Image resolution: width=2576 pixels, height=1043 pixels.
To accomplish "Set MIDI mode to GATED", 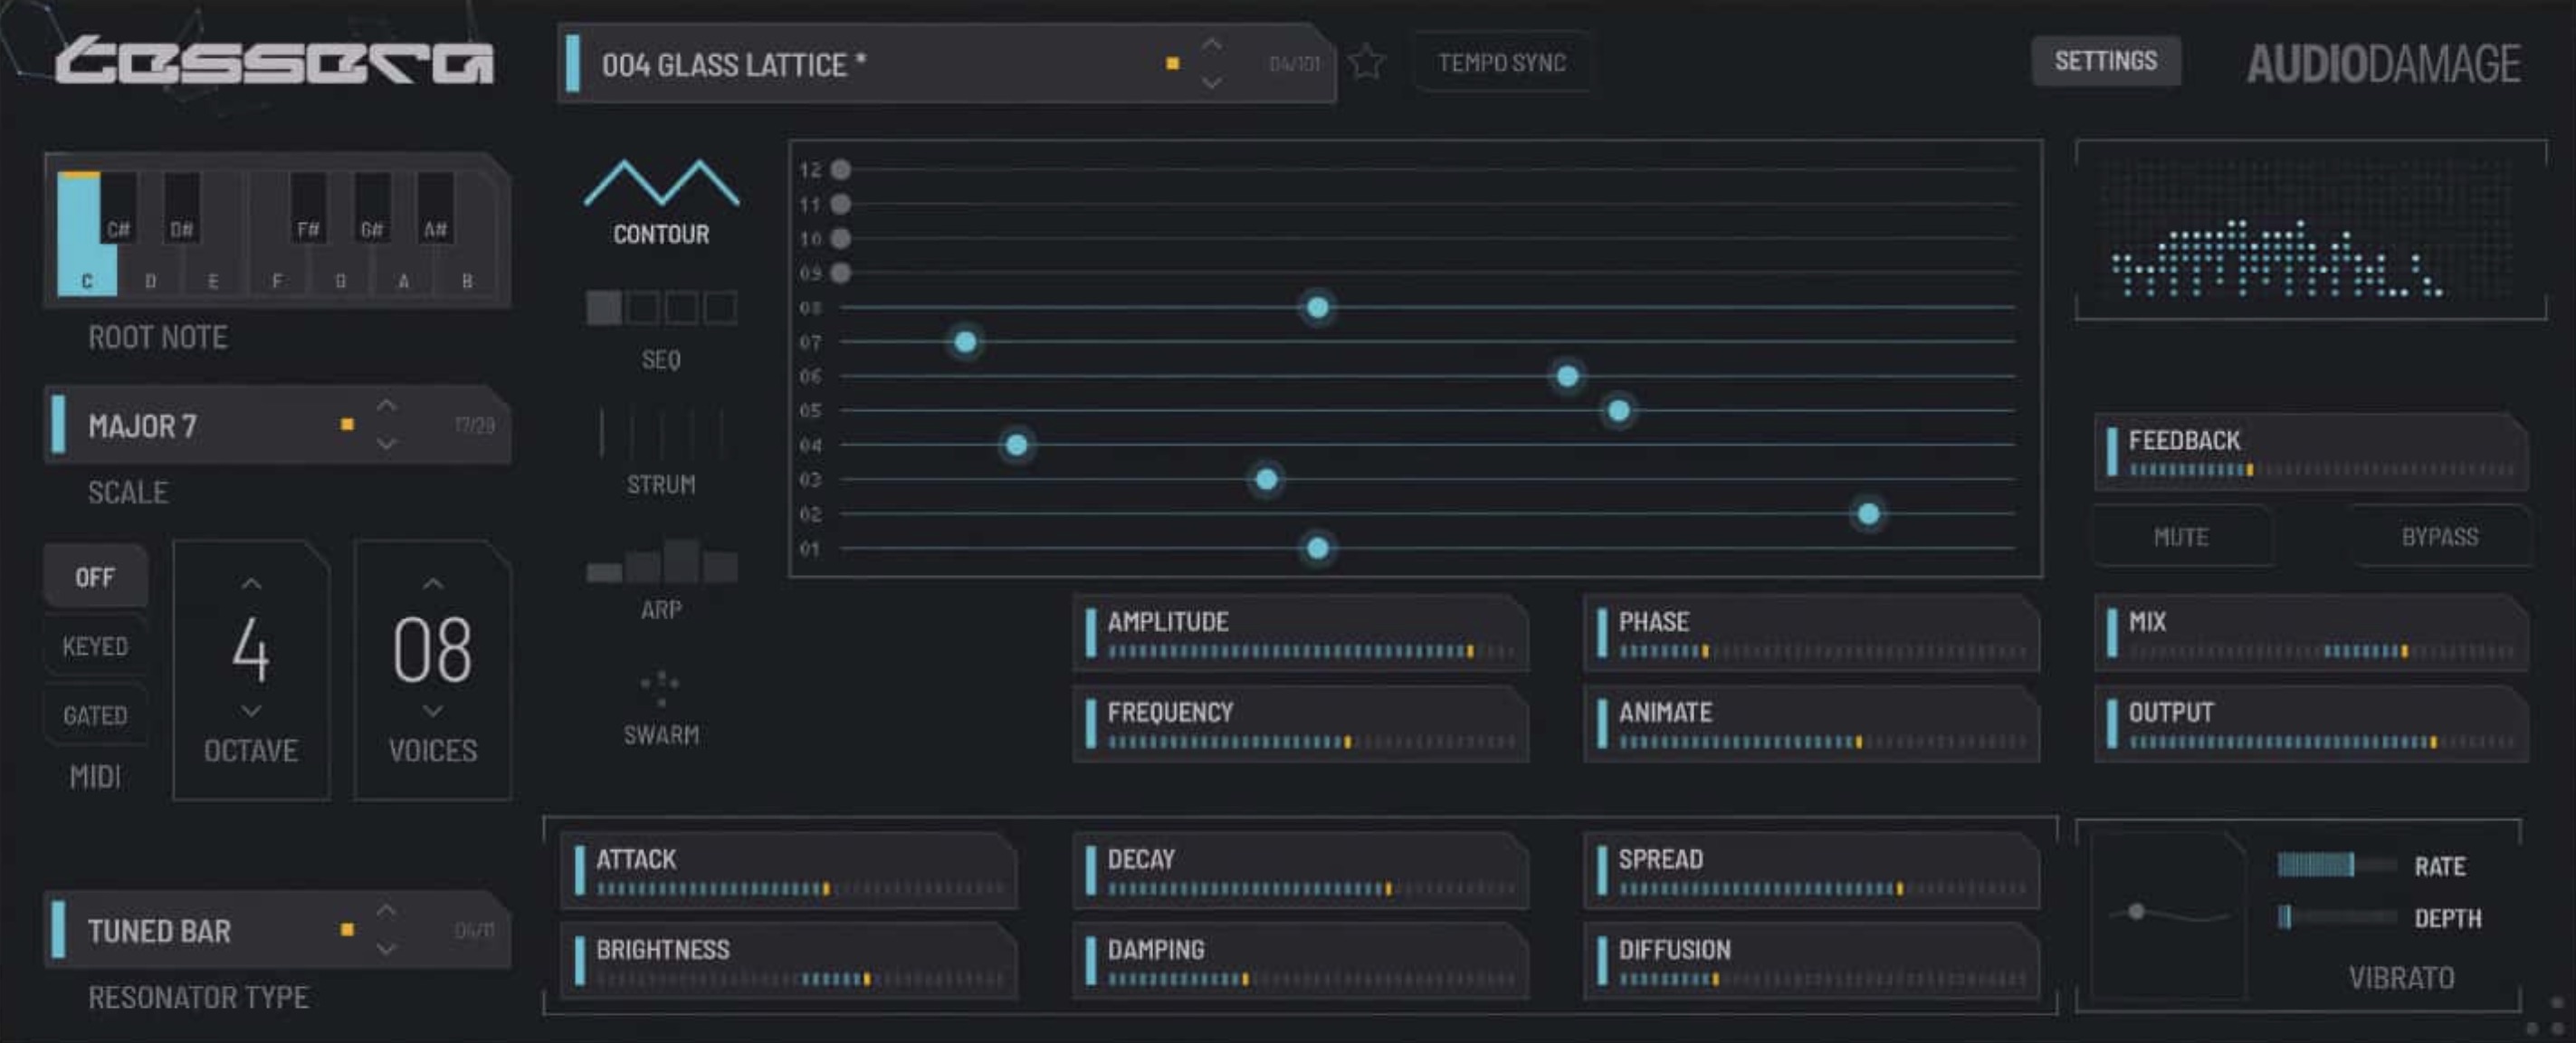I will [95, 715].
